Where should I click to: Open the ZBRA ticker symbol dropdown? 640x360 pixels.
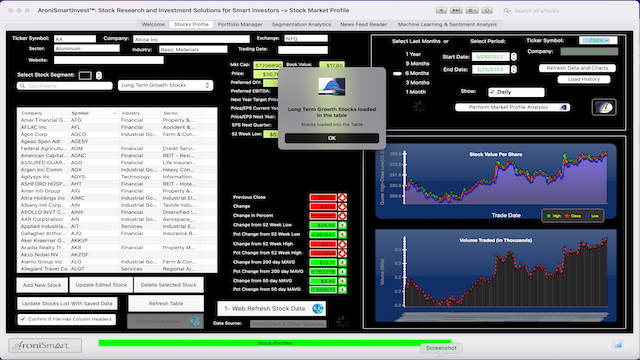tap(598, 40)
